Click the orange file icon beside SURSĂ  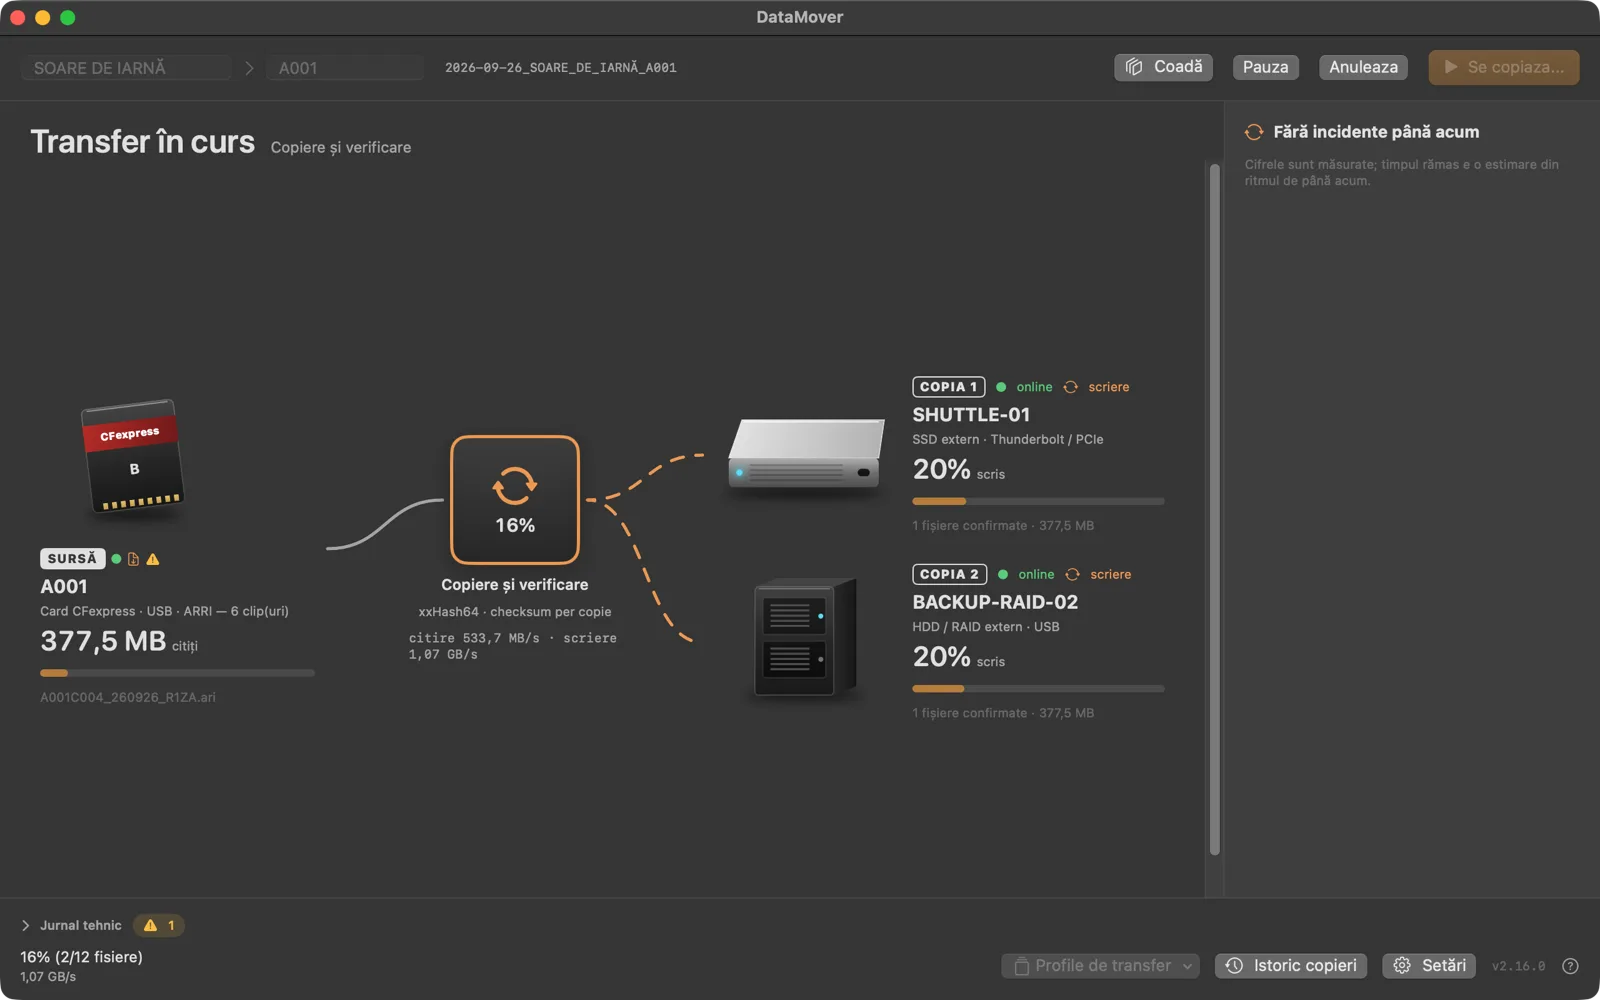pyautogui.click(x=134, y=559)
